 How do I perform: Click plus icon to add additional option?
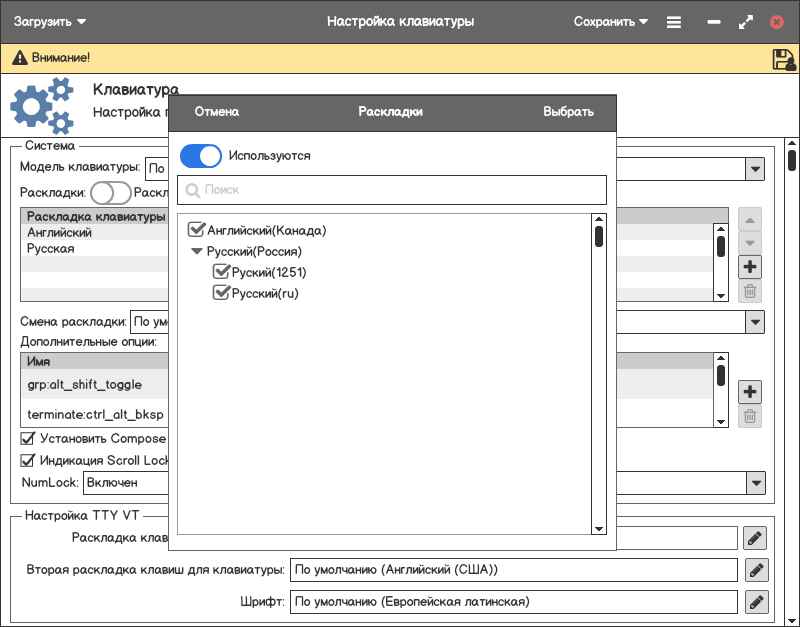point(750,391)
